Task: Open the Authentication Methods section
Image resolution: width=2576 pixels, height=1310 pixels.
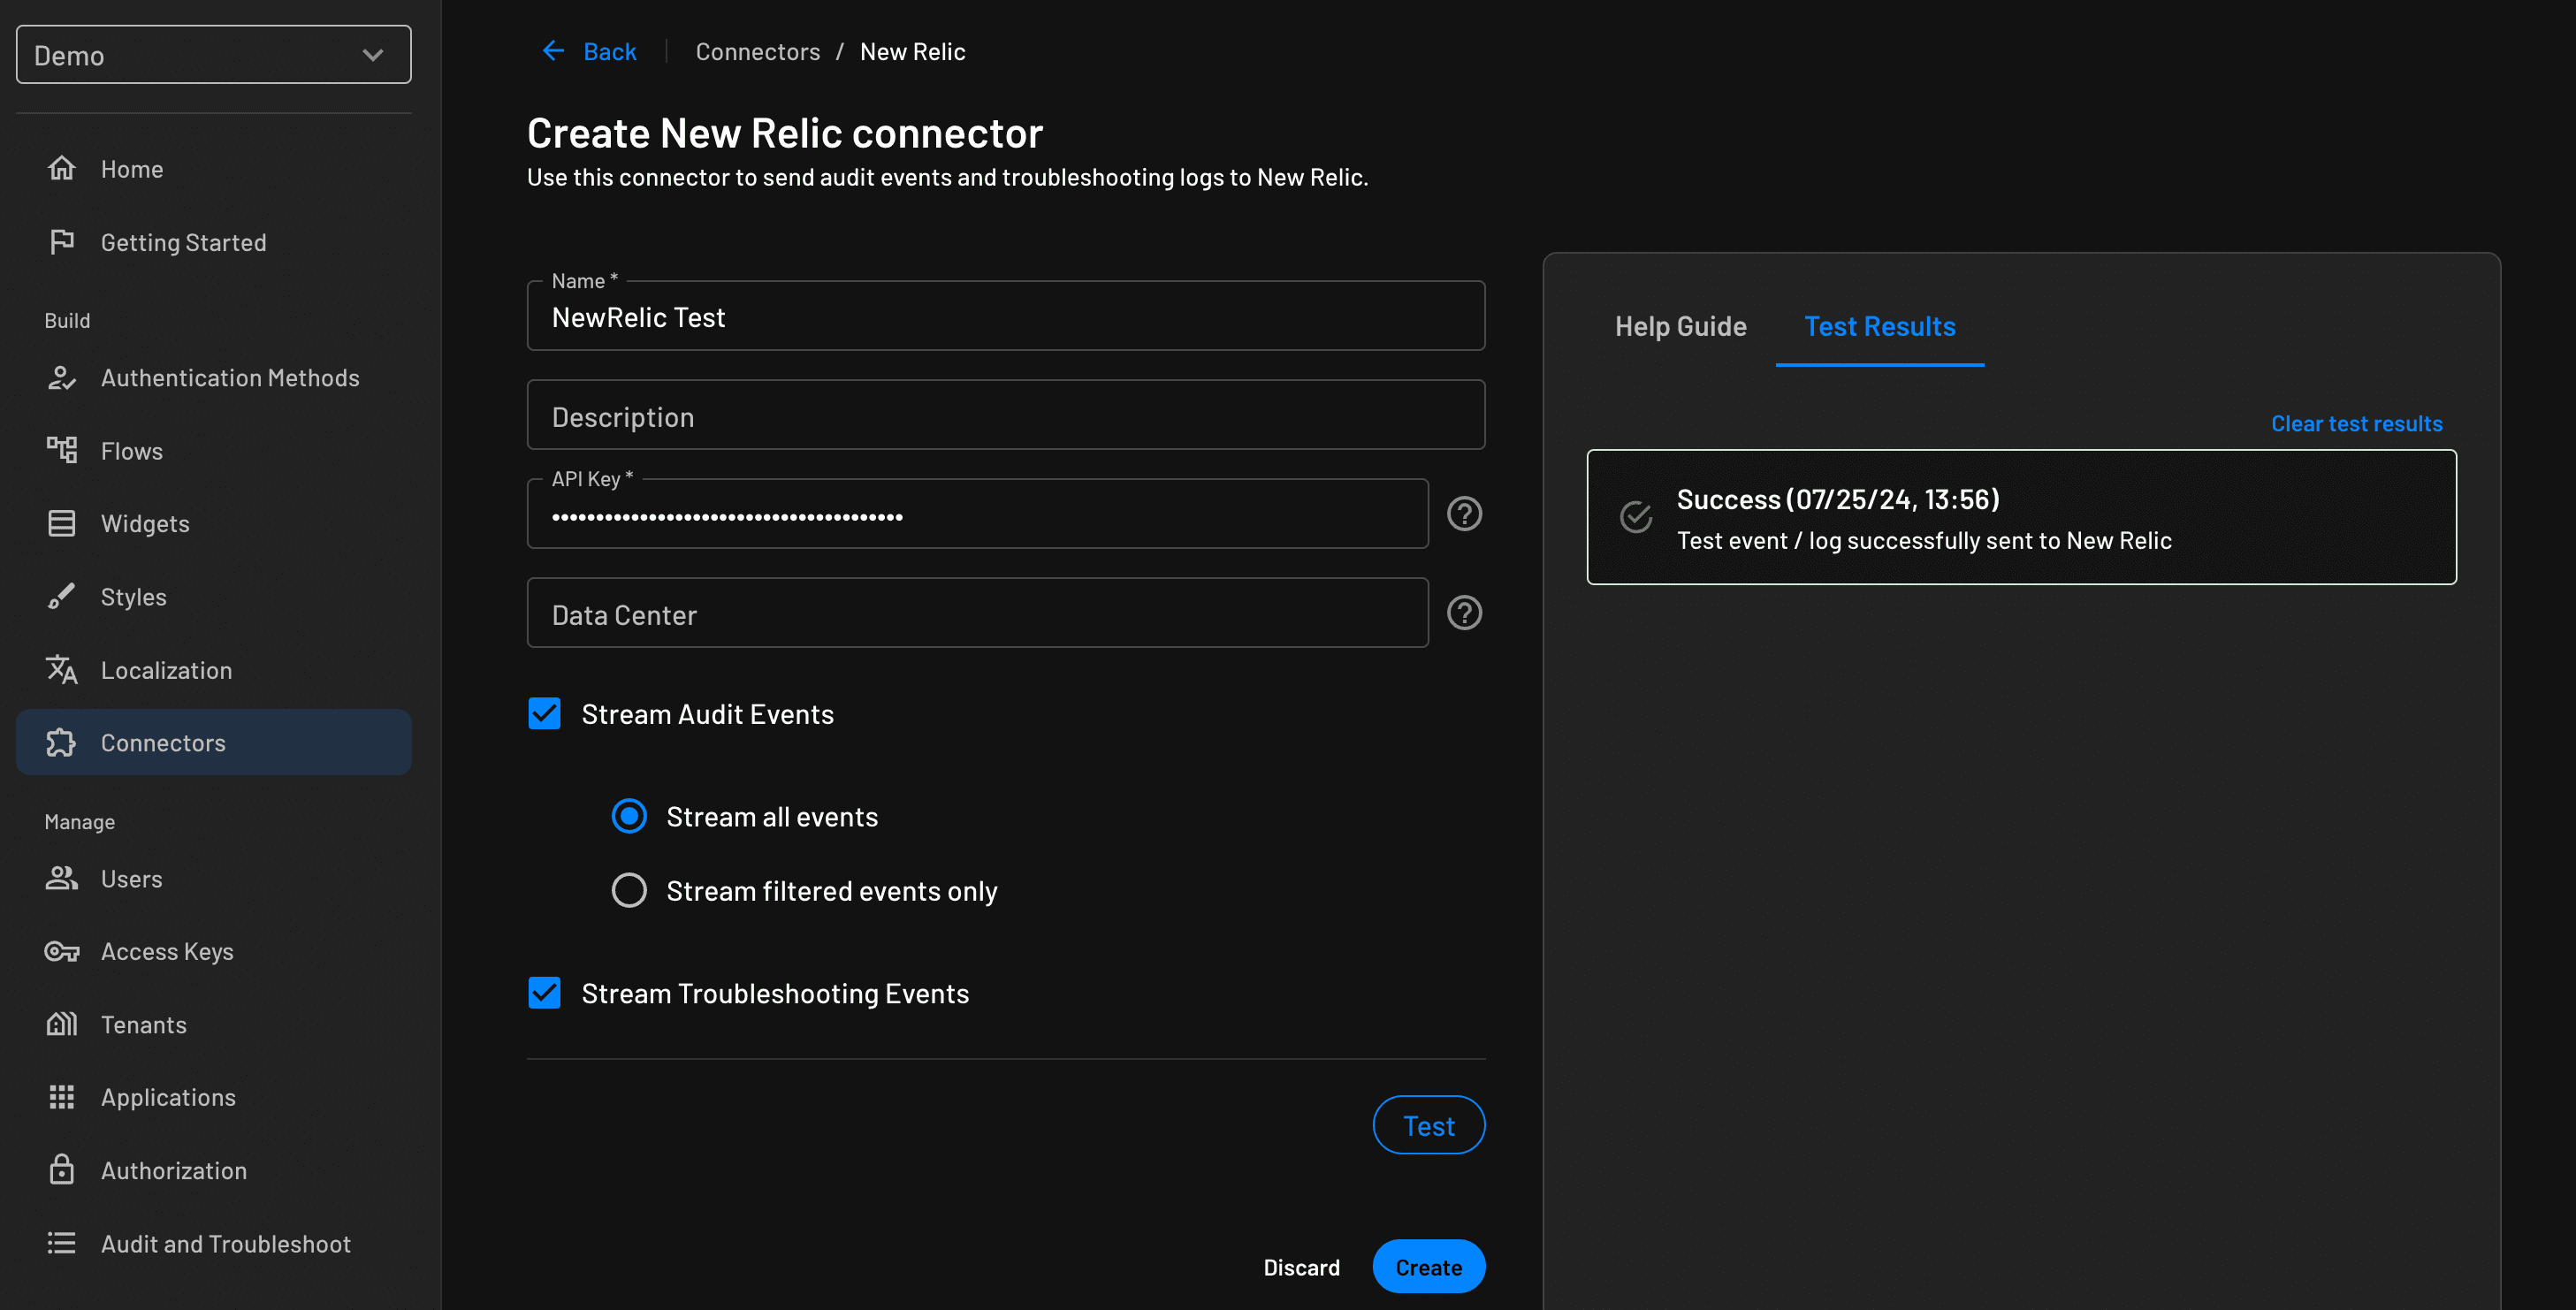Action: [x=231, y=377]
